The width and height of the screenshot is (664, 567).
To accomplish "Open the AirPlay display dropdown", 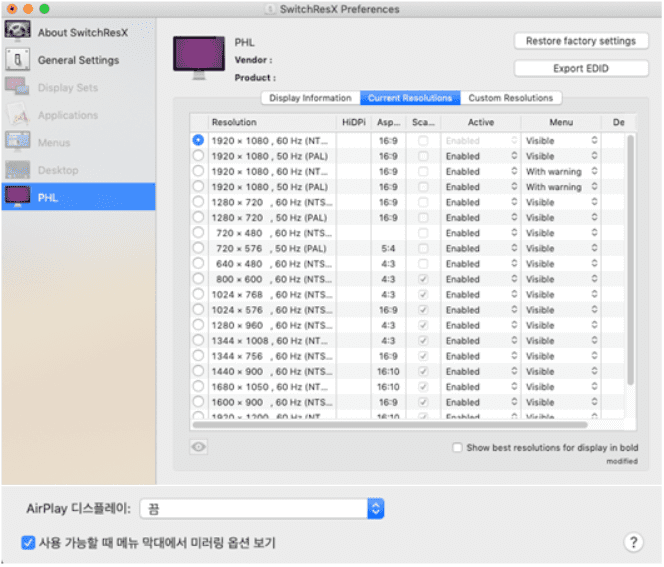I will (x=262, y=509).
